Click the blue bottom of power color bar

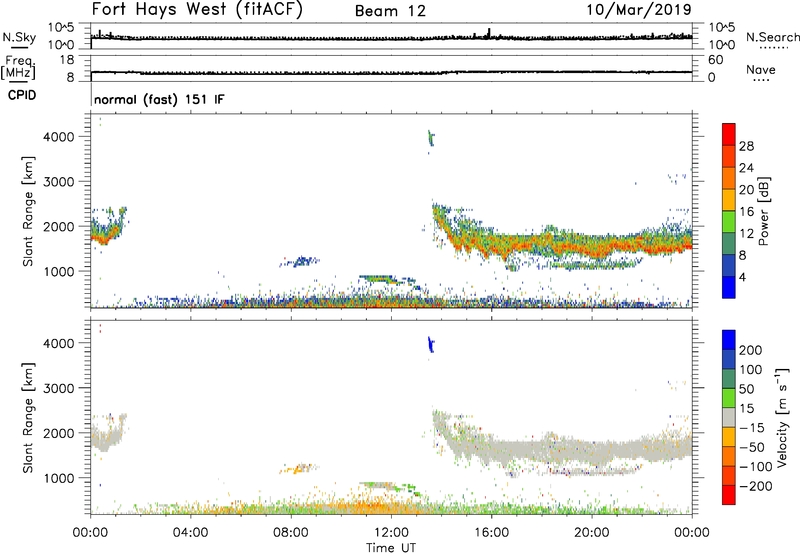729,287
